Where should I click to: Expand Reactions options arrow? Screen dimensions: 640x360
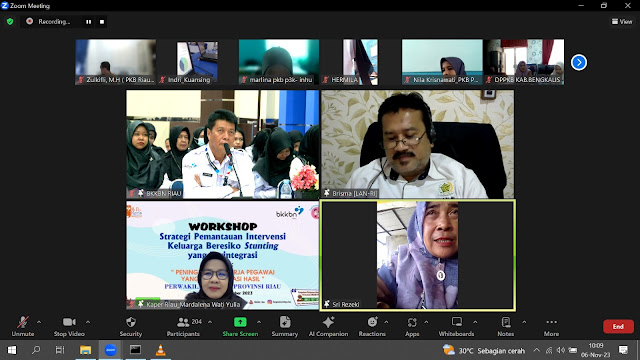tap(386, 322)
